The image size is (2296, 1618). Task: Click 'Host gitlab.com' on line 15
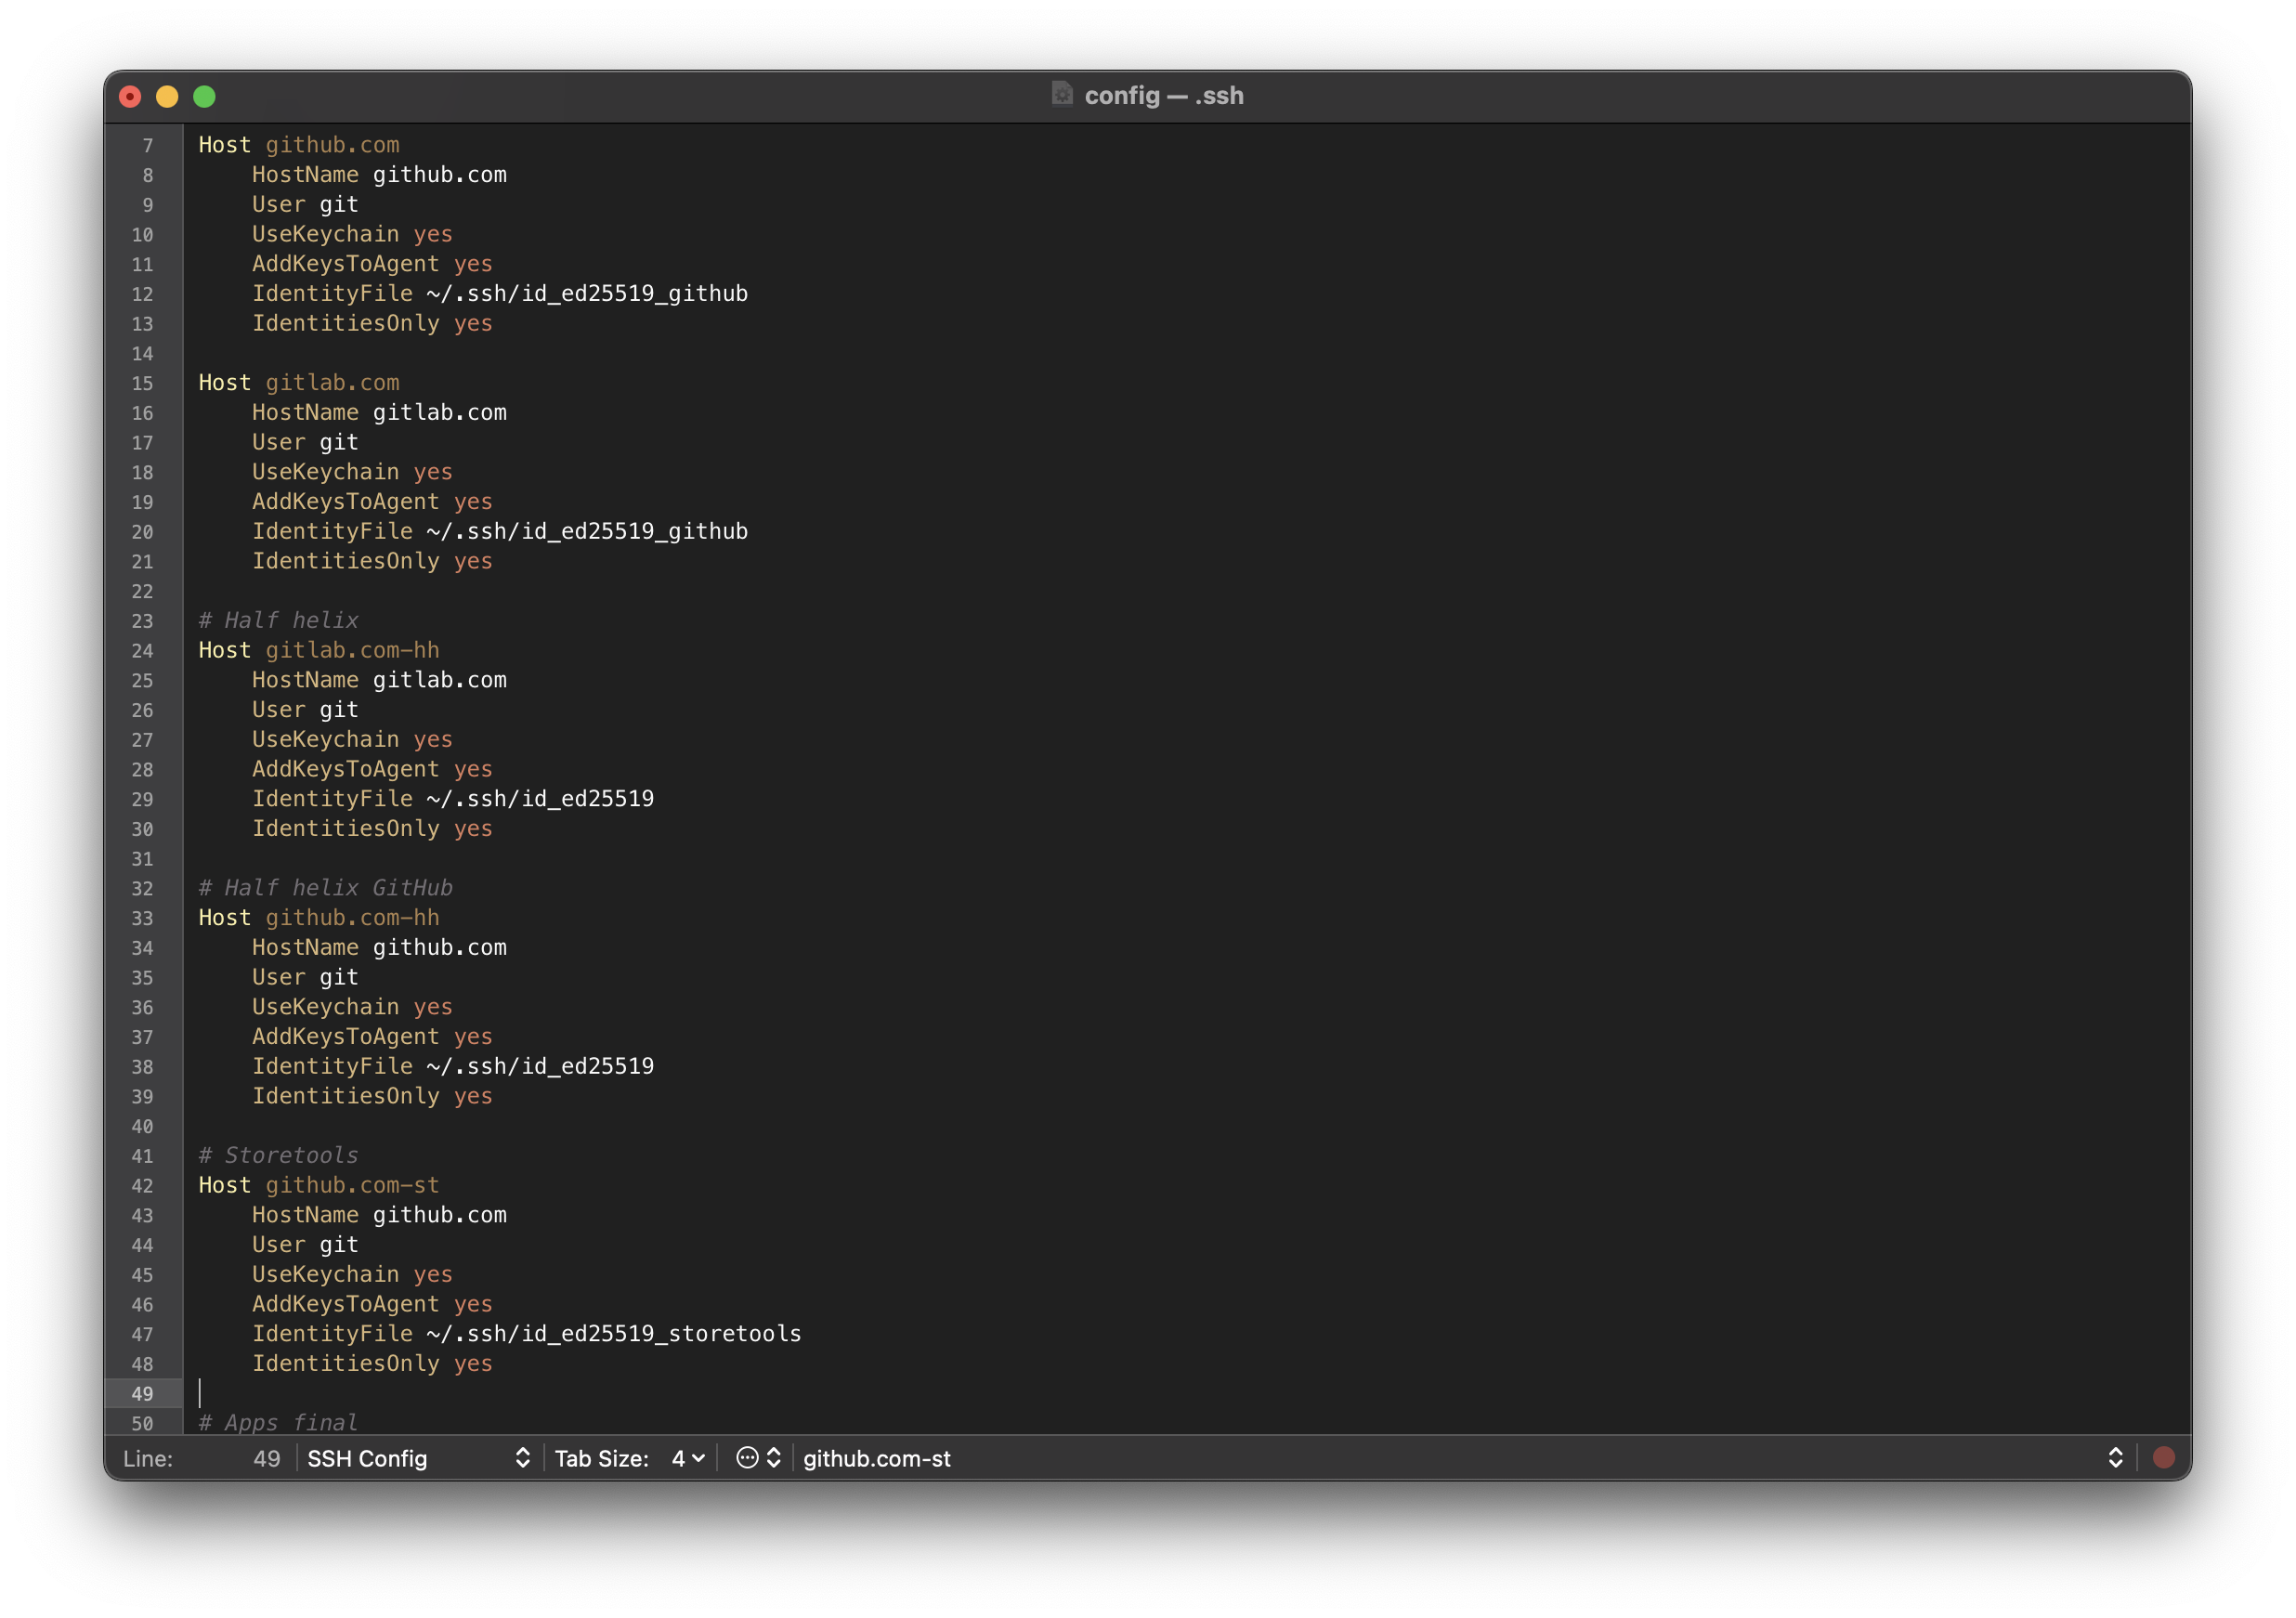pyautogui.click(x=298, y=383)
